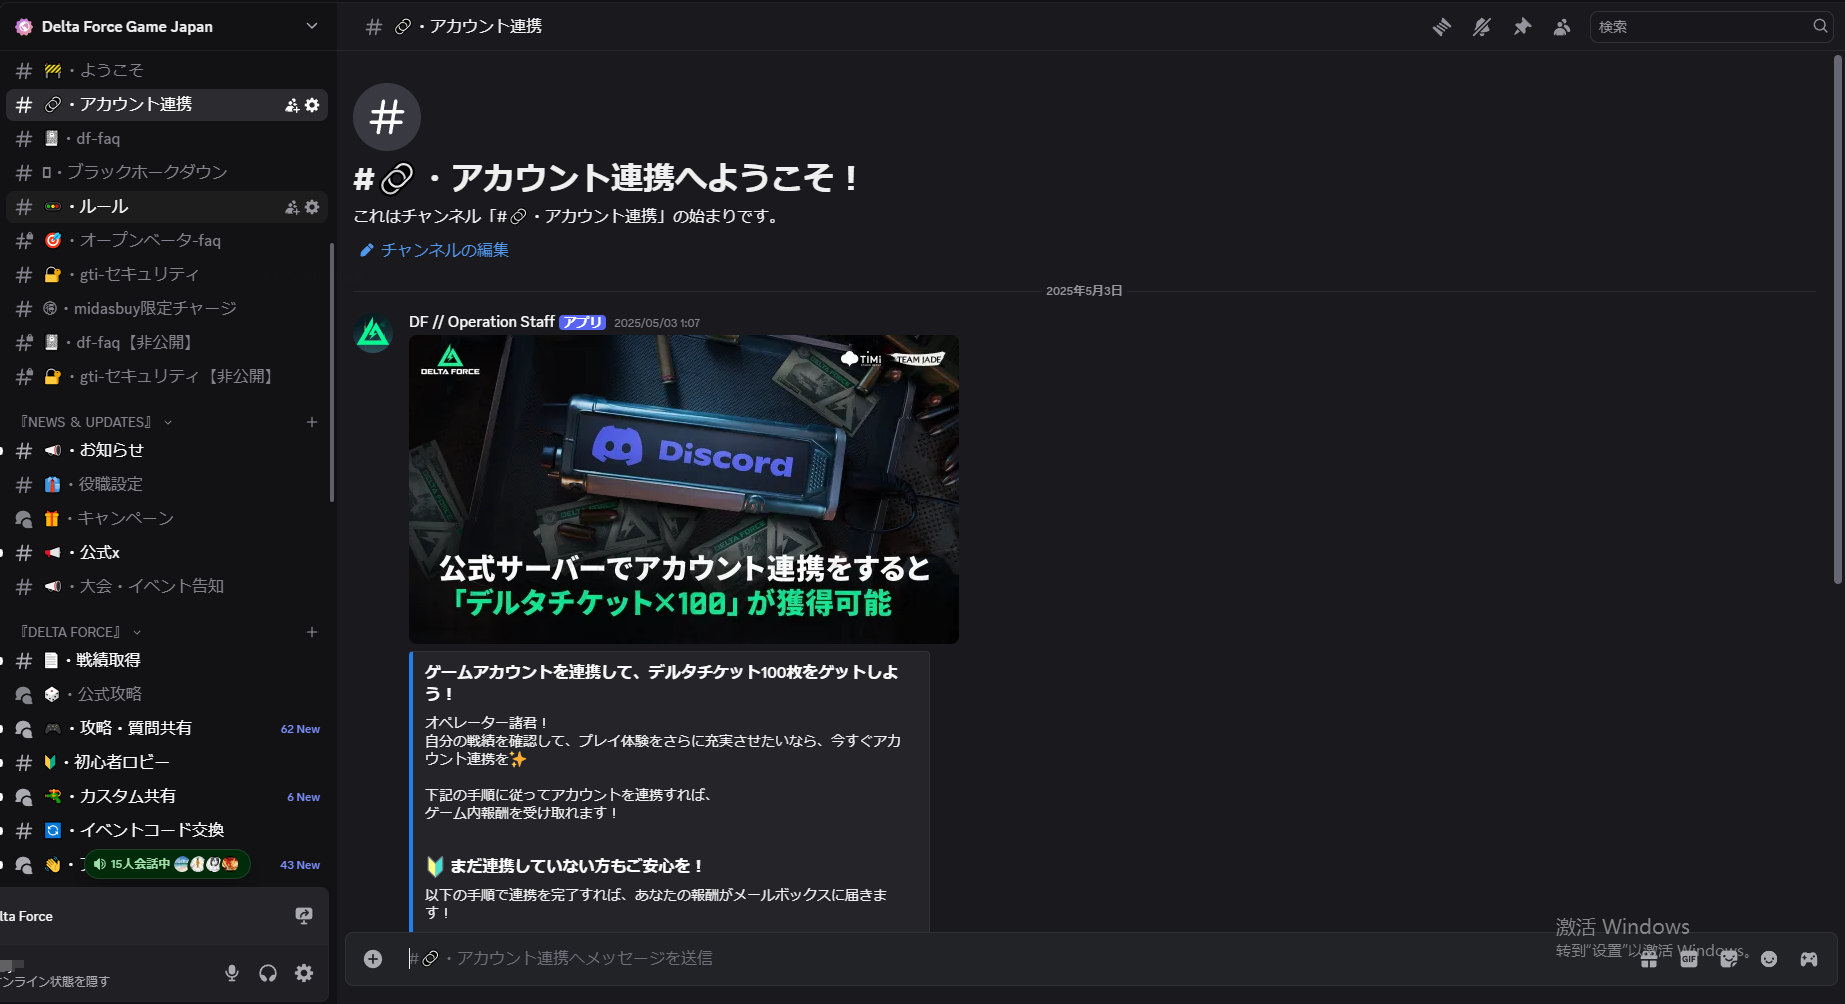Open the pinned messages panel

click(x=1521, y=27)
